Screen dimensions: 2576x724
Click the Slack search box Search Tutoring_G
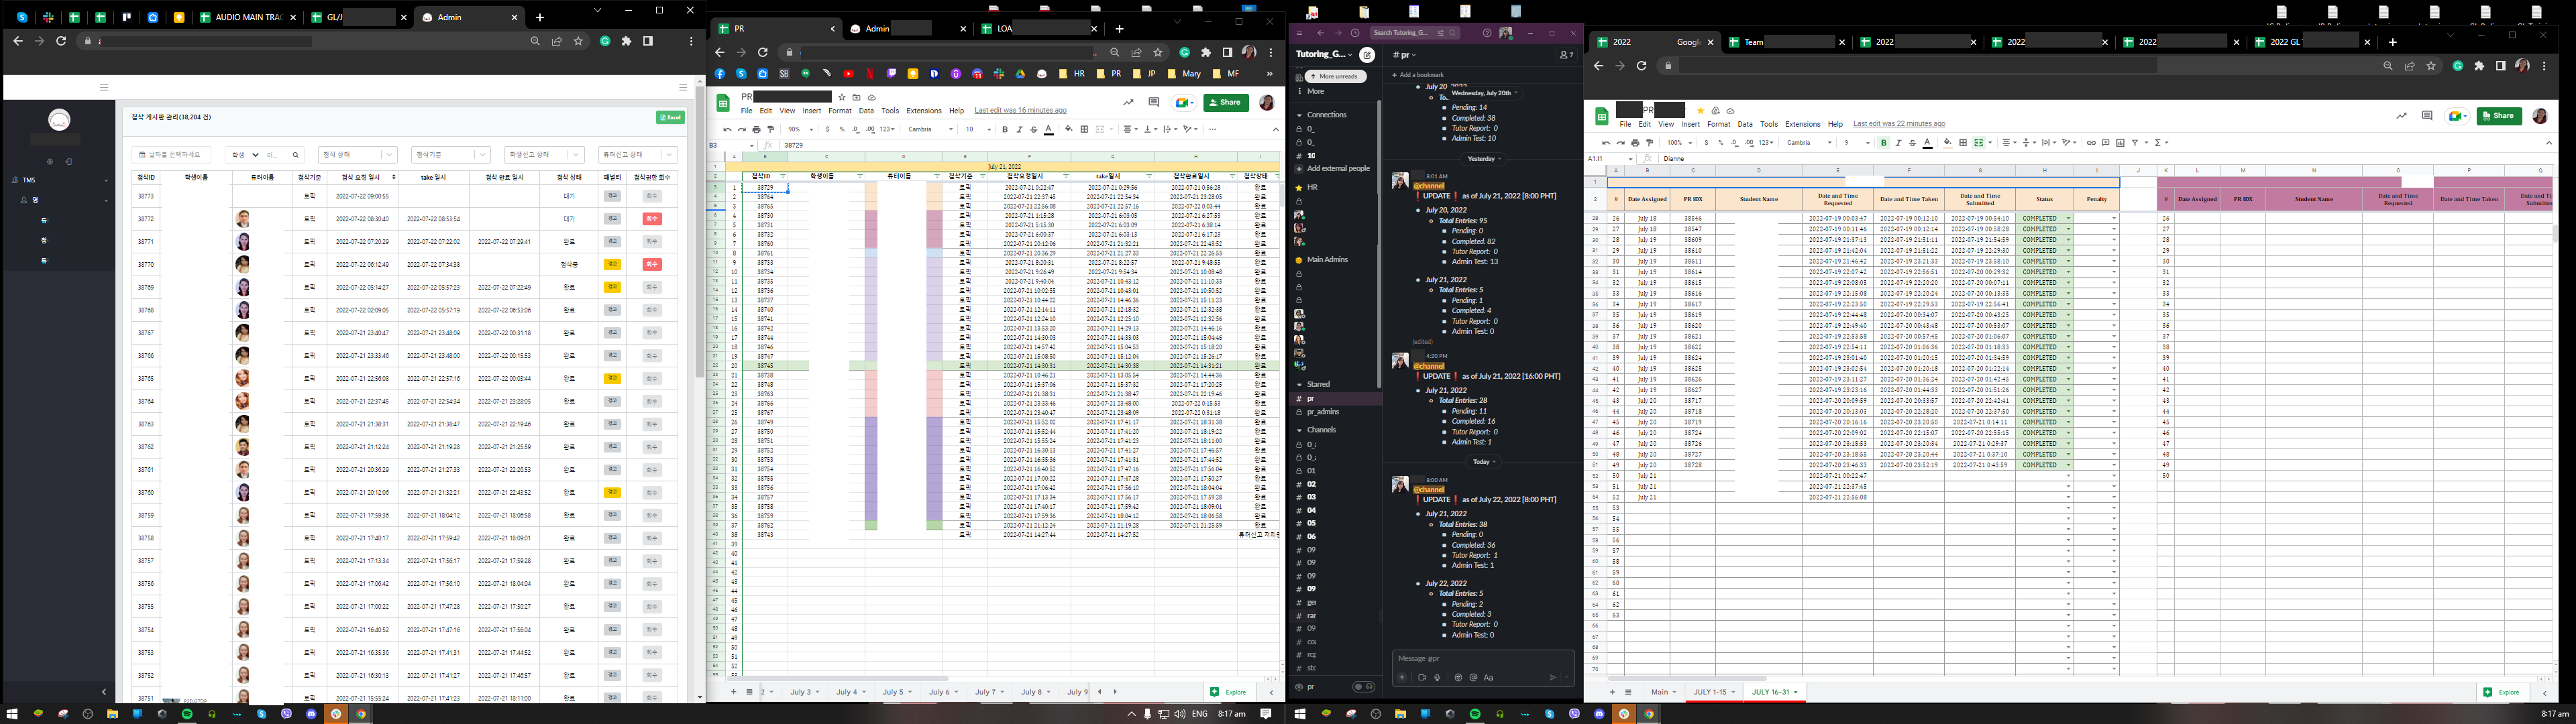point(1414,33)
